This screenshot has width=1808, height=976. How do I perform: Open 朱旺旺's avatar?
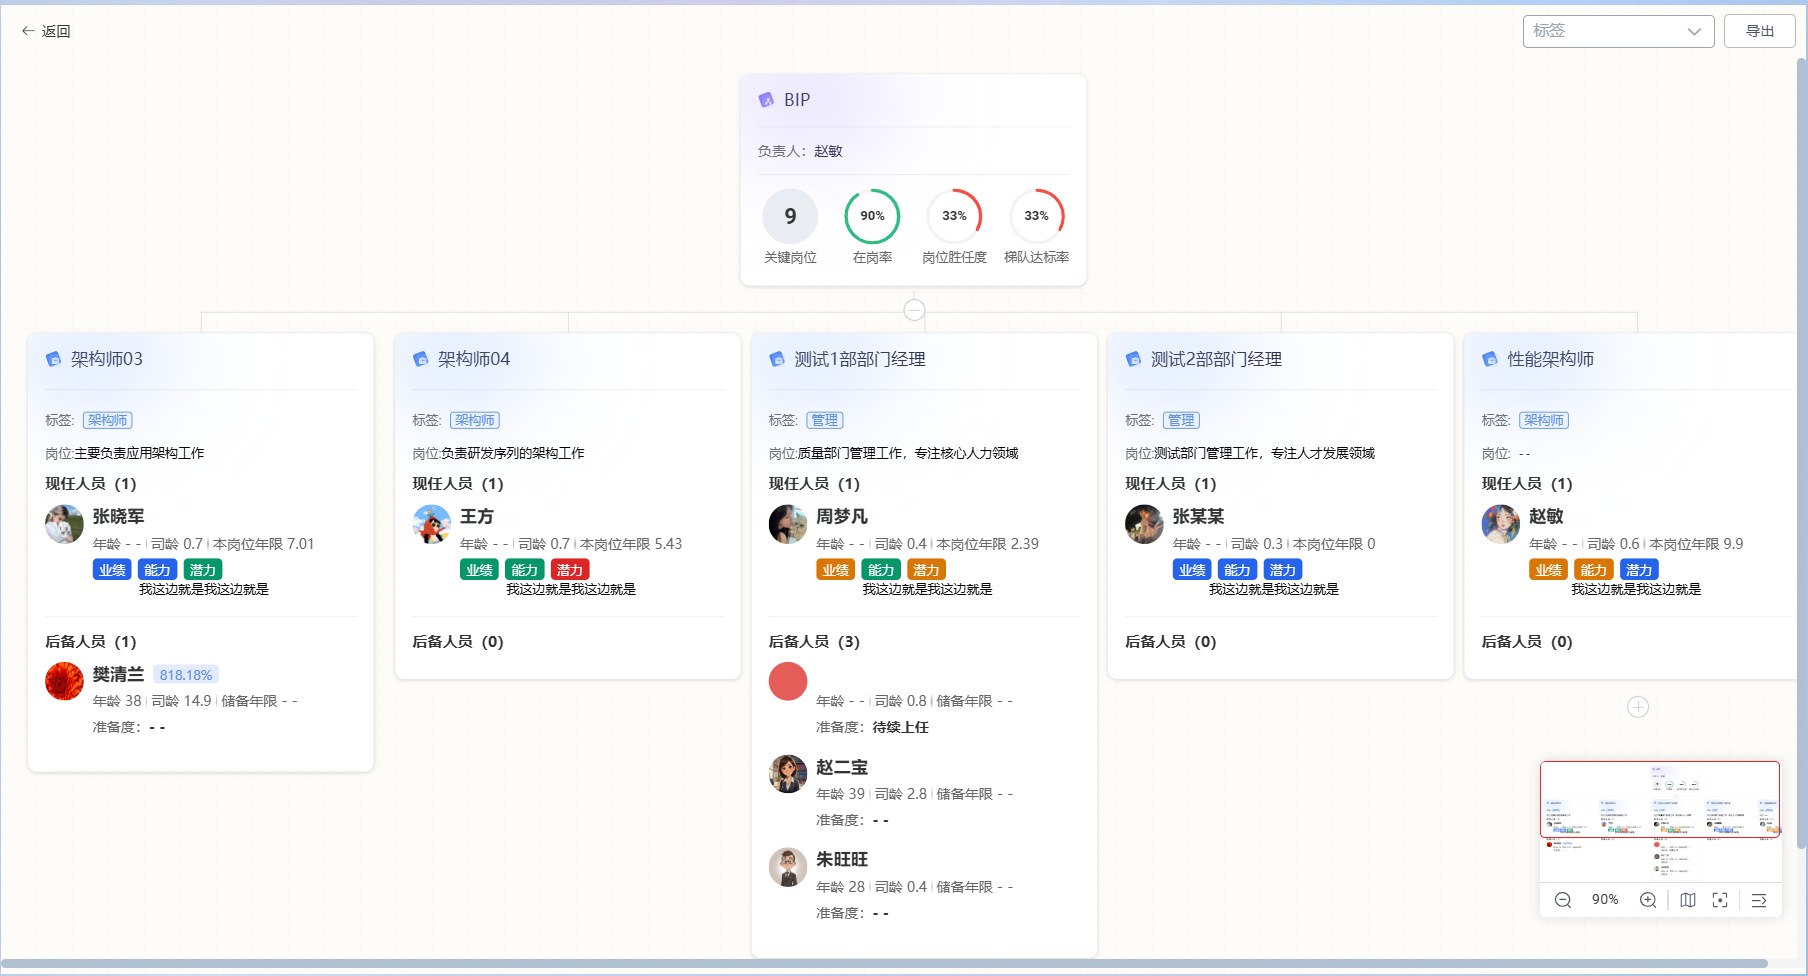788,867
